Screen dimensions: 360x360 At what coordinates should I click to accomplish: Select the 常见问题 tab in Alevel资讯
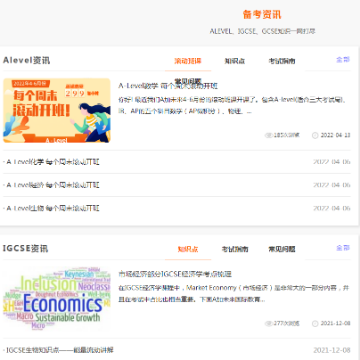pos(188,81)
